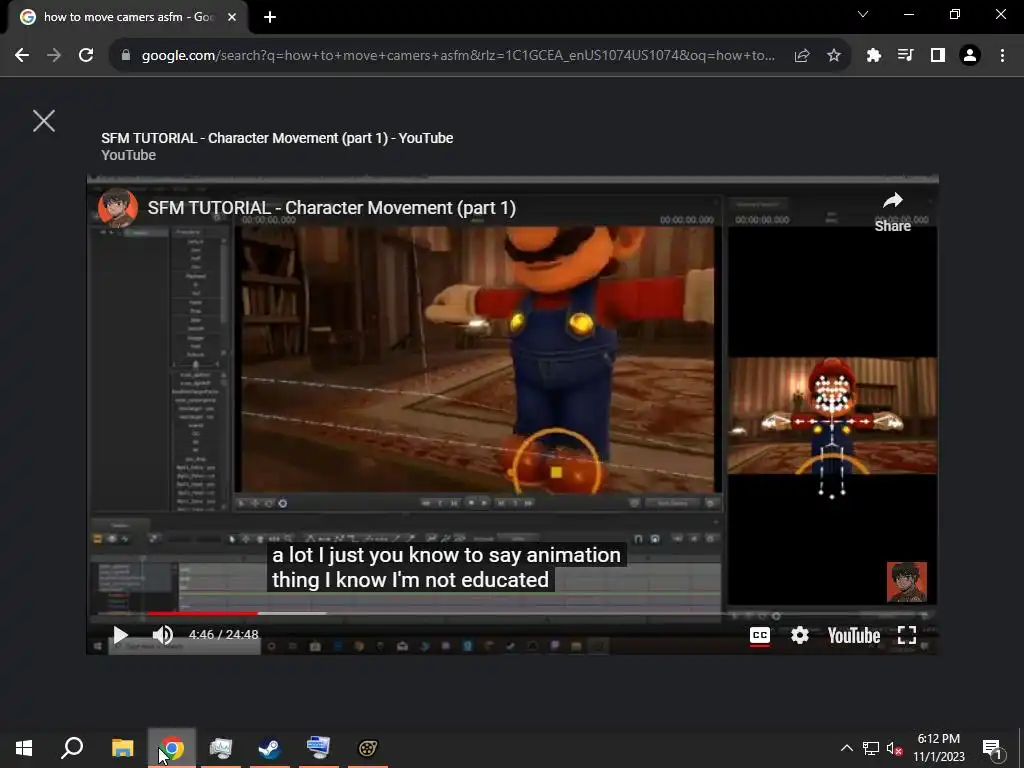
Task: Open Source Filmmaker taskbar icon
Action: pos(368,748)
